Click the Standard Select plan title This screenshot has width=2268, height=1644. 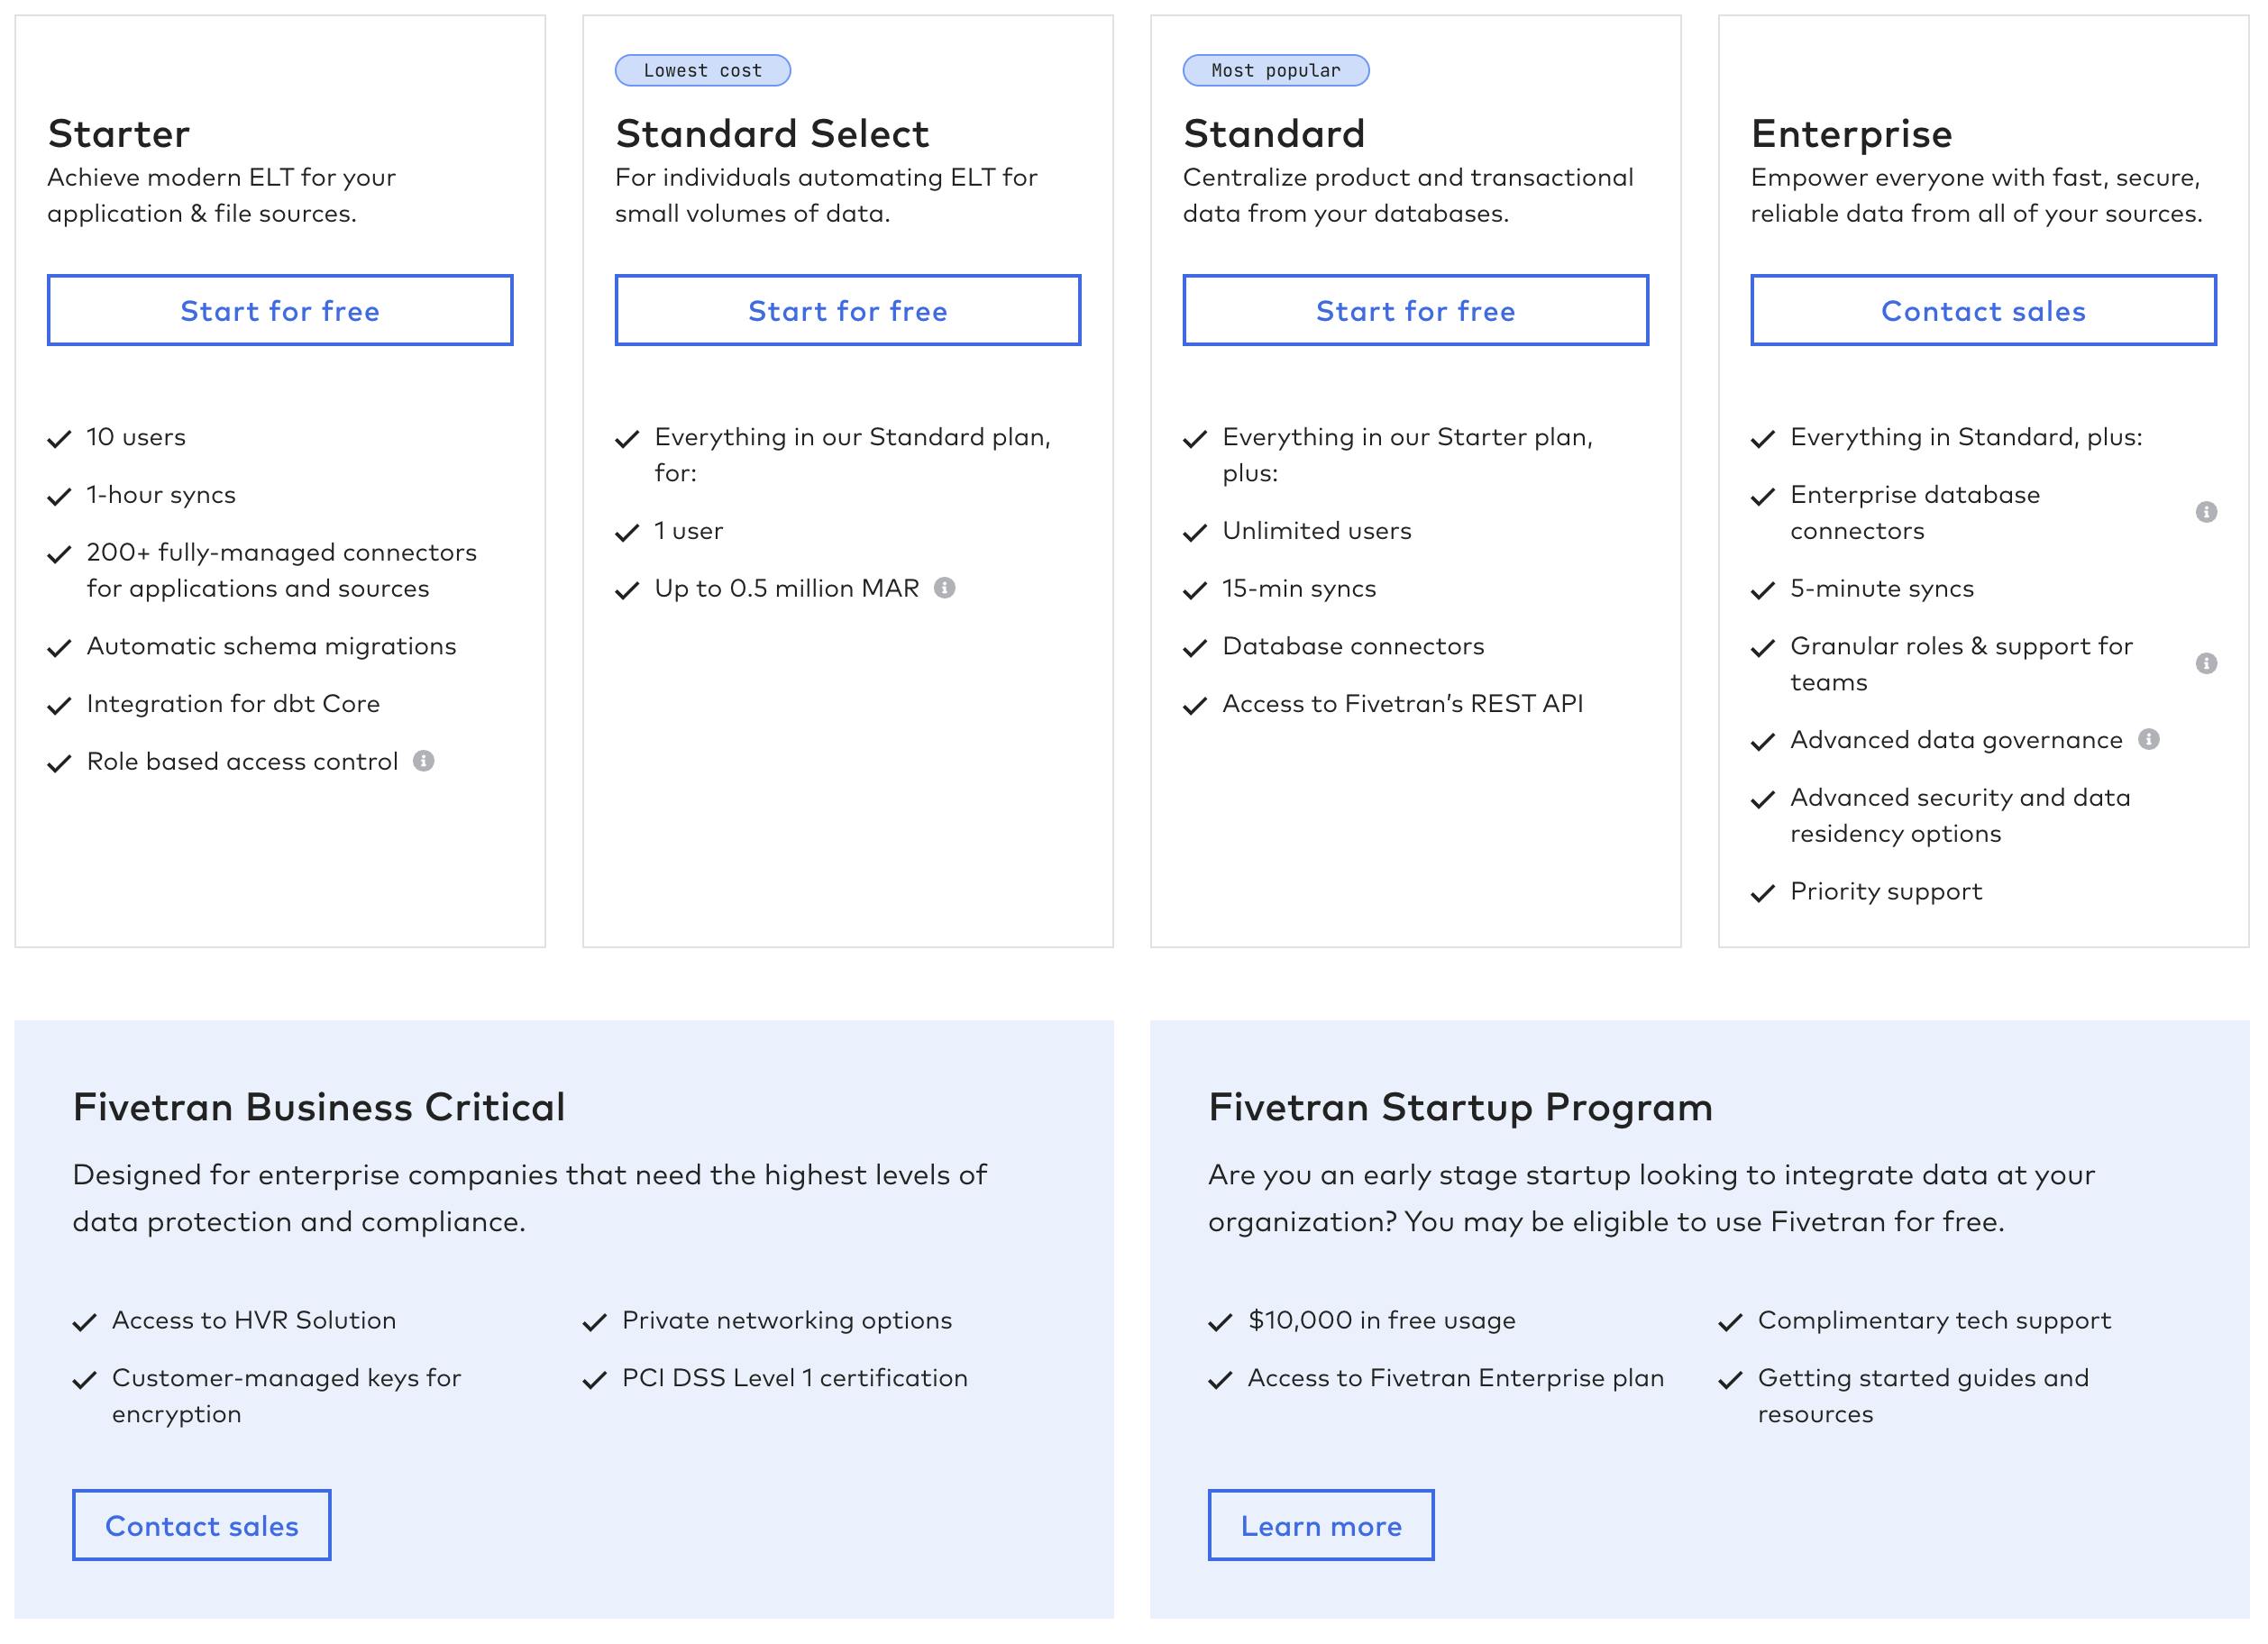772,134
